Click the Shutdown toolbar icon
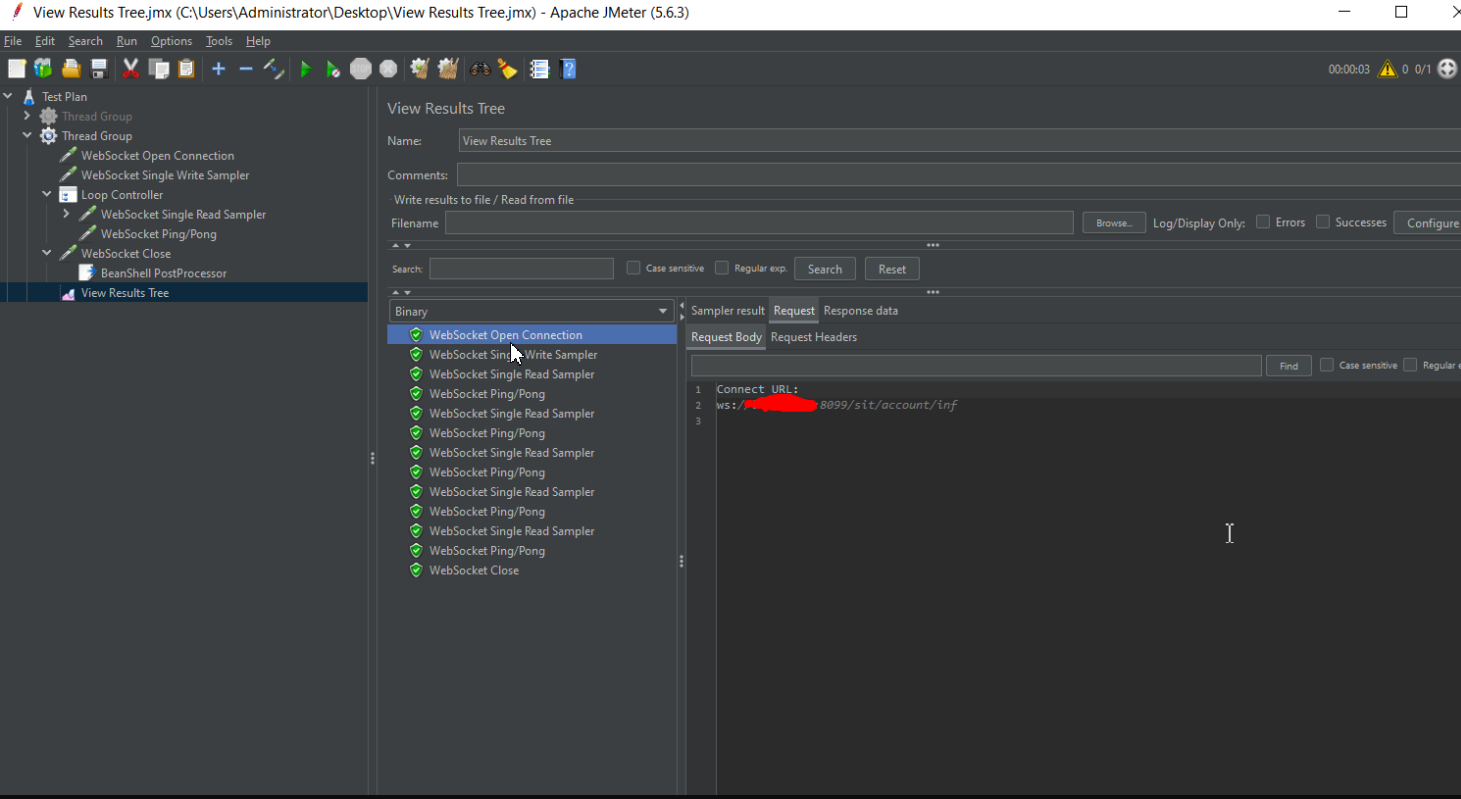Screen dimensions: 1461x799 coord(388,69)
